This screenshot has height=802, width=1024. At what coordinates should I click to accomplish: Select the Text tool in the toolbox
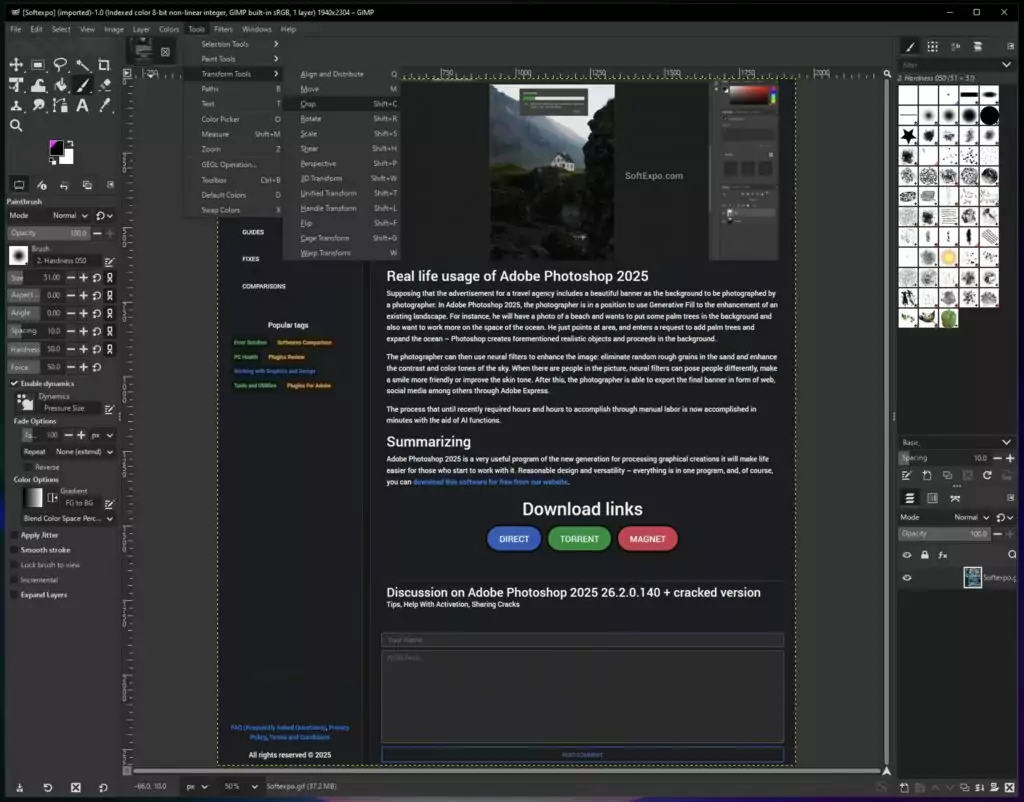pyautogui.click(x=82, y=106)
